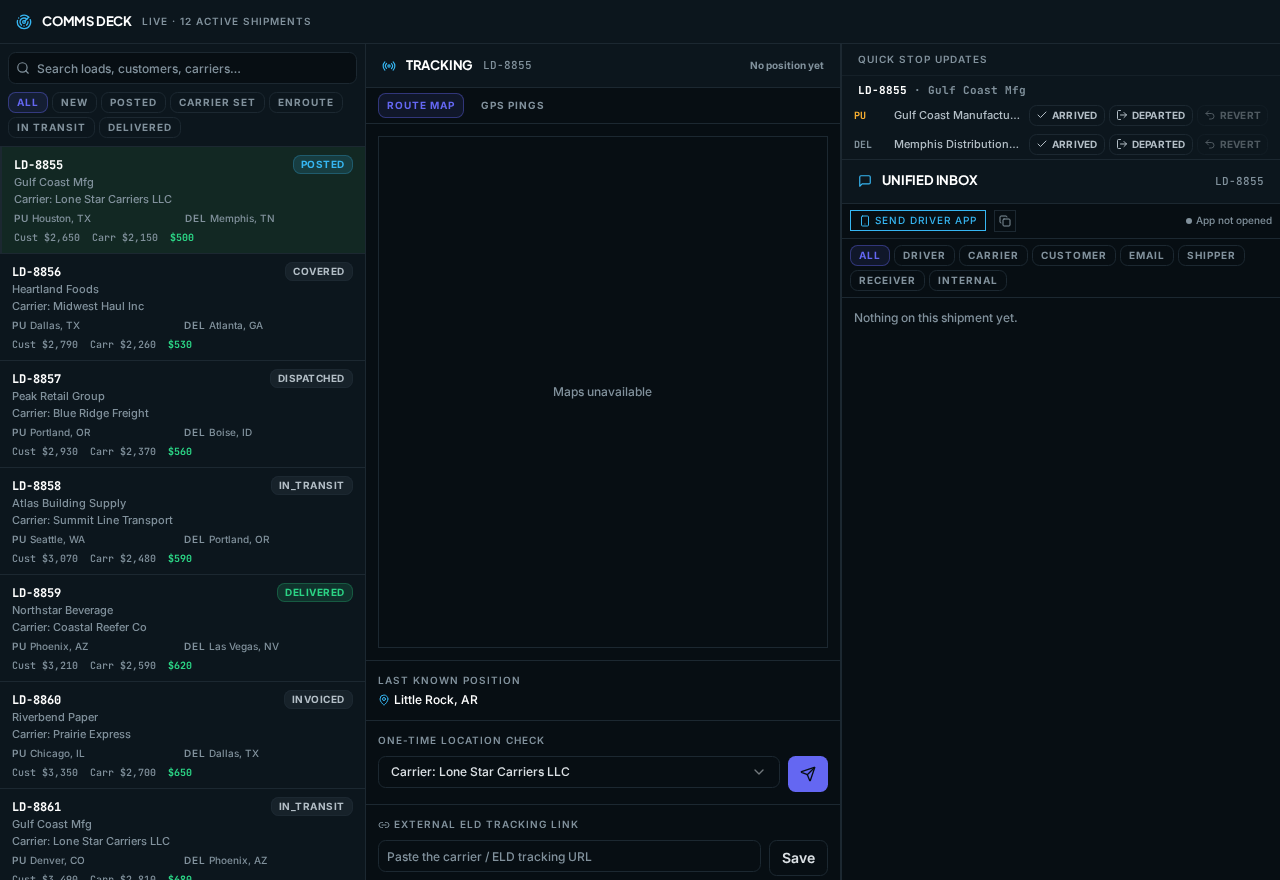Filter loads by New status
The image size is (1280, 880).
74,103
